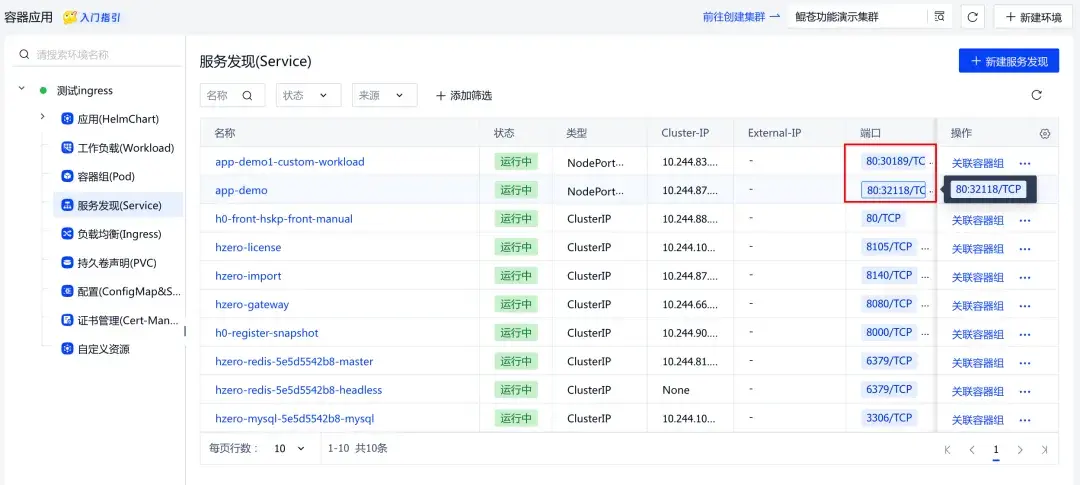Open the more actions menu for app-demo1-custom-workload

coord(1024,163)
